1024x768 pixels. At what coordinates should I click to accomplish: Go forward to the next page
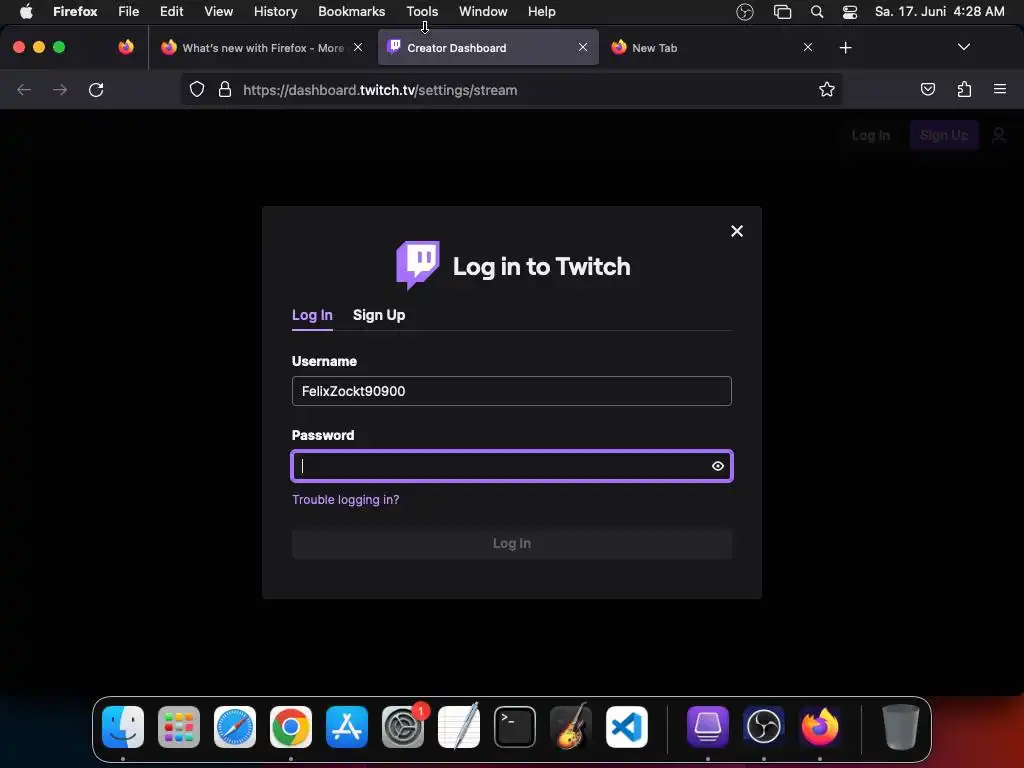pyautogui.click(x=60, y=89)
